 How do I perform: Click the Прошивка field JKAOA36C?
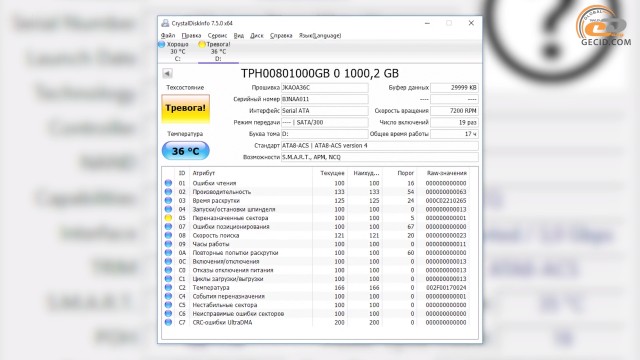325,88
